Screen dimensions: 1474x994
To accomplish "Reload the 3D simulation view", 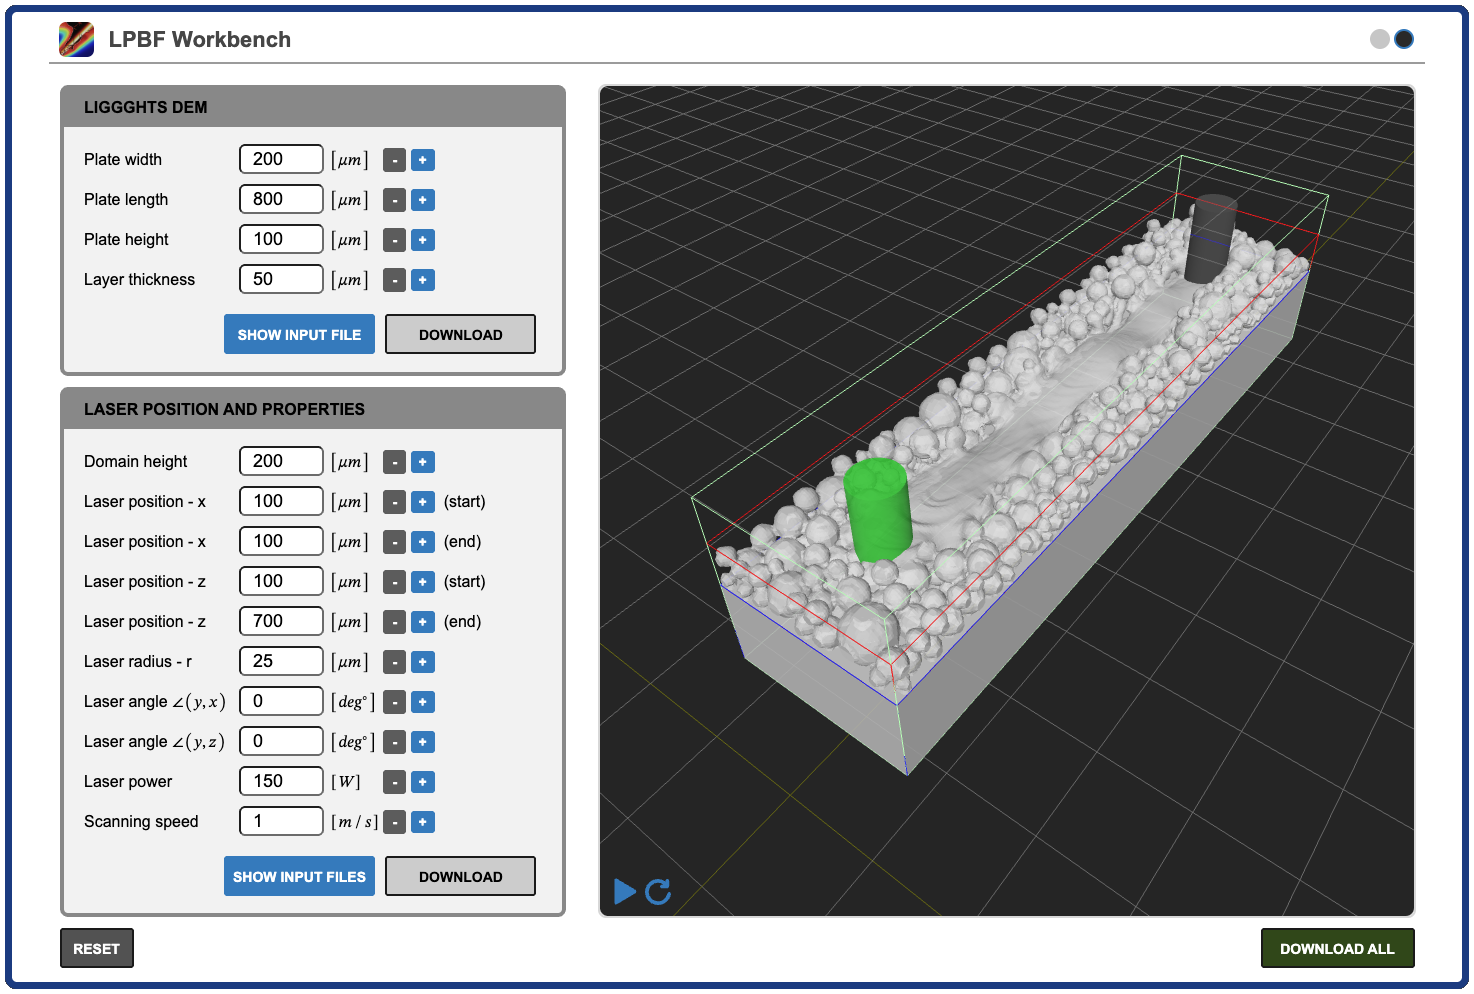I will coord(658,891).
